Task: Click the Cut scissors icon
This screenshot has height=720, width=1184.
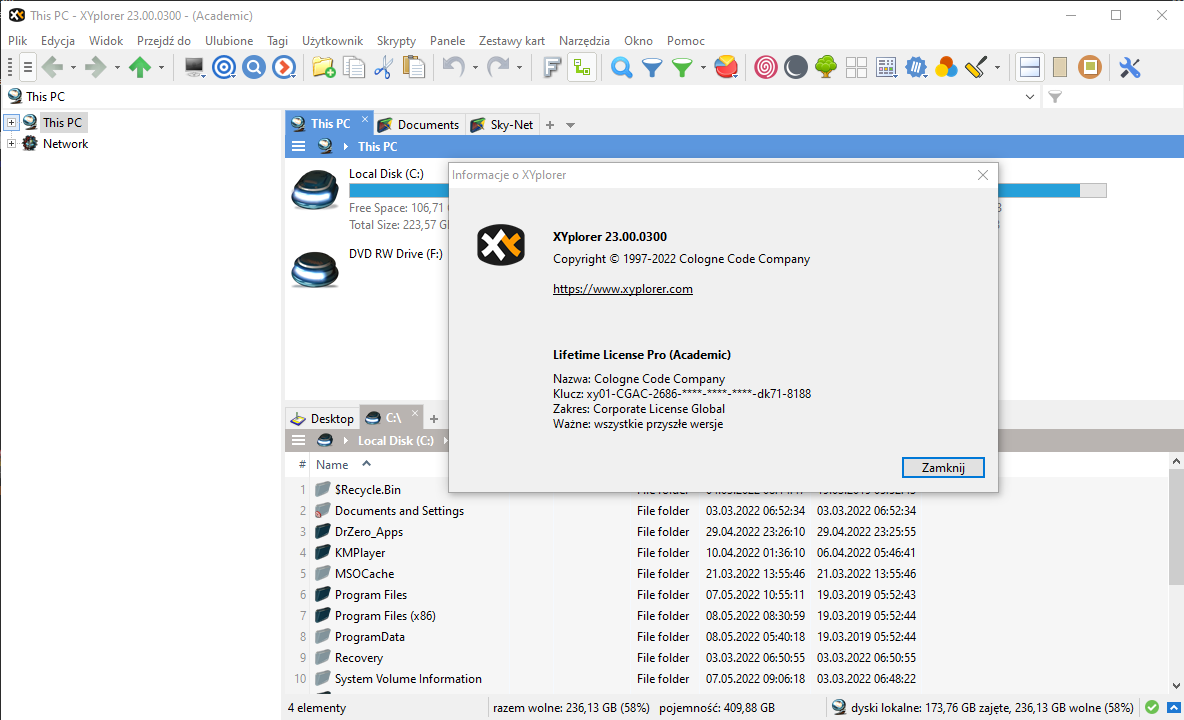Action: tap(384, 68)
